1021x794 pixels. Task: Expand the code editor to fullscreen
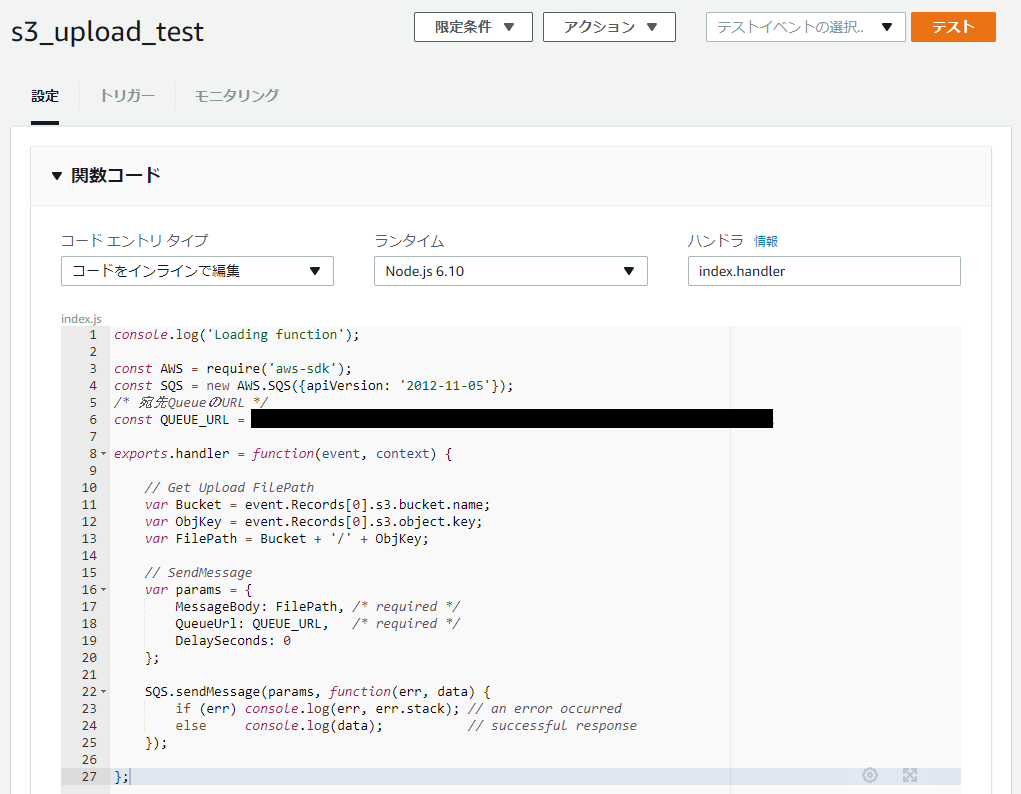910,775
